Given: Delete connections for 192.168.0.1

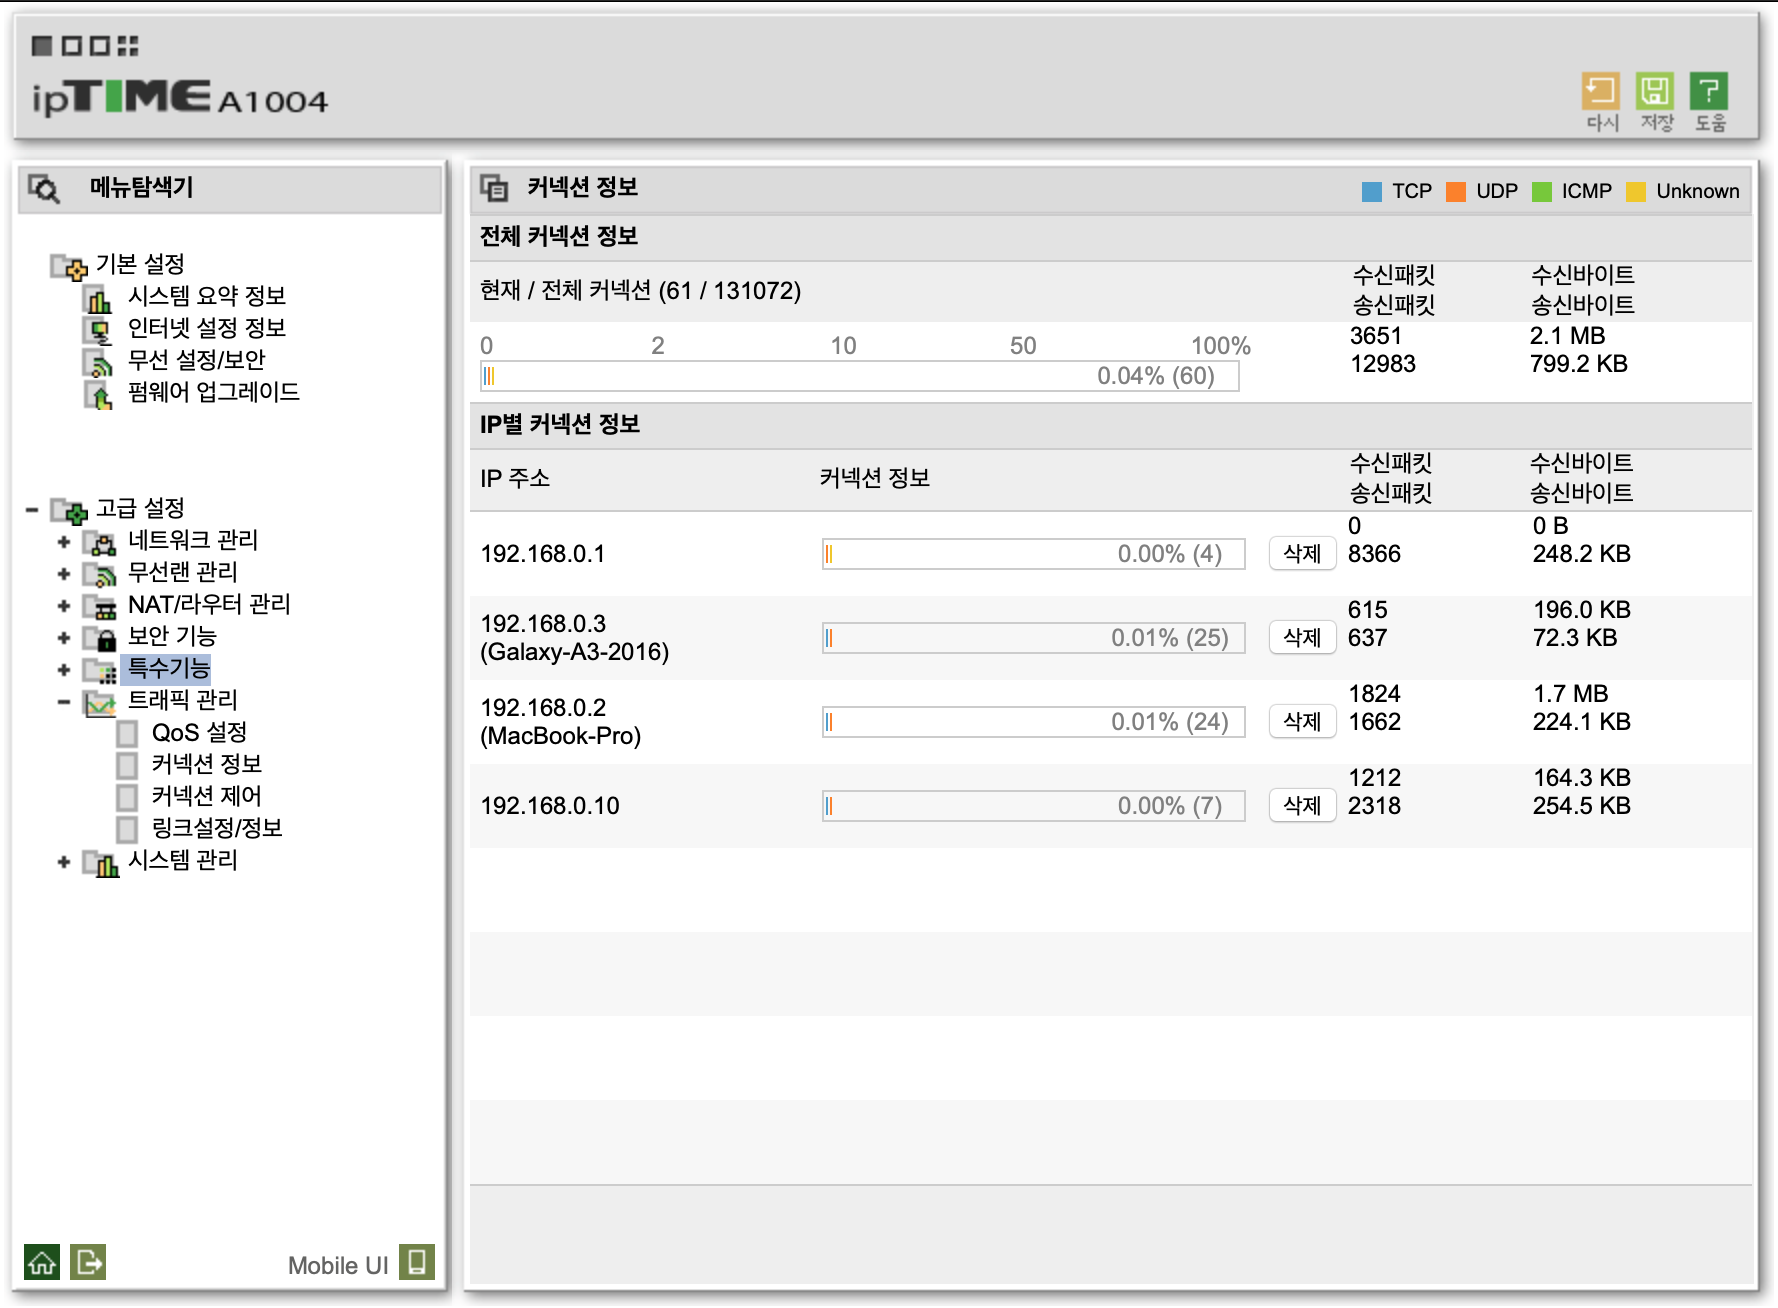Looking at the screenshot, I should [x=1302, y=554].
